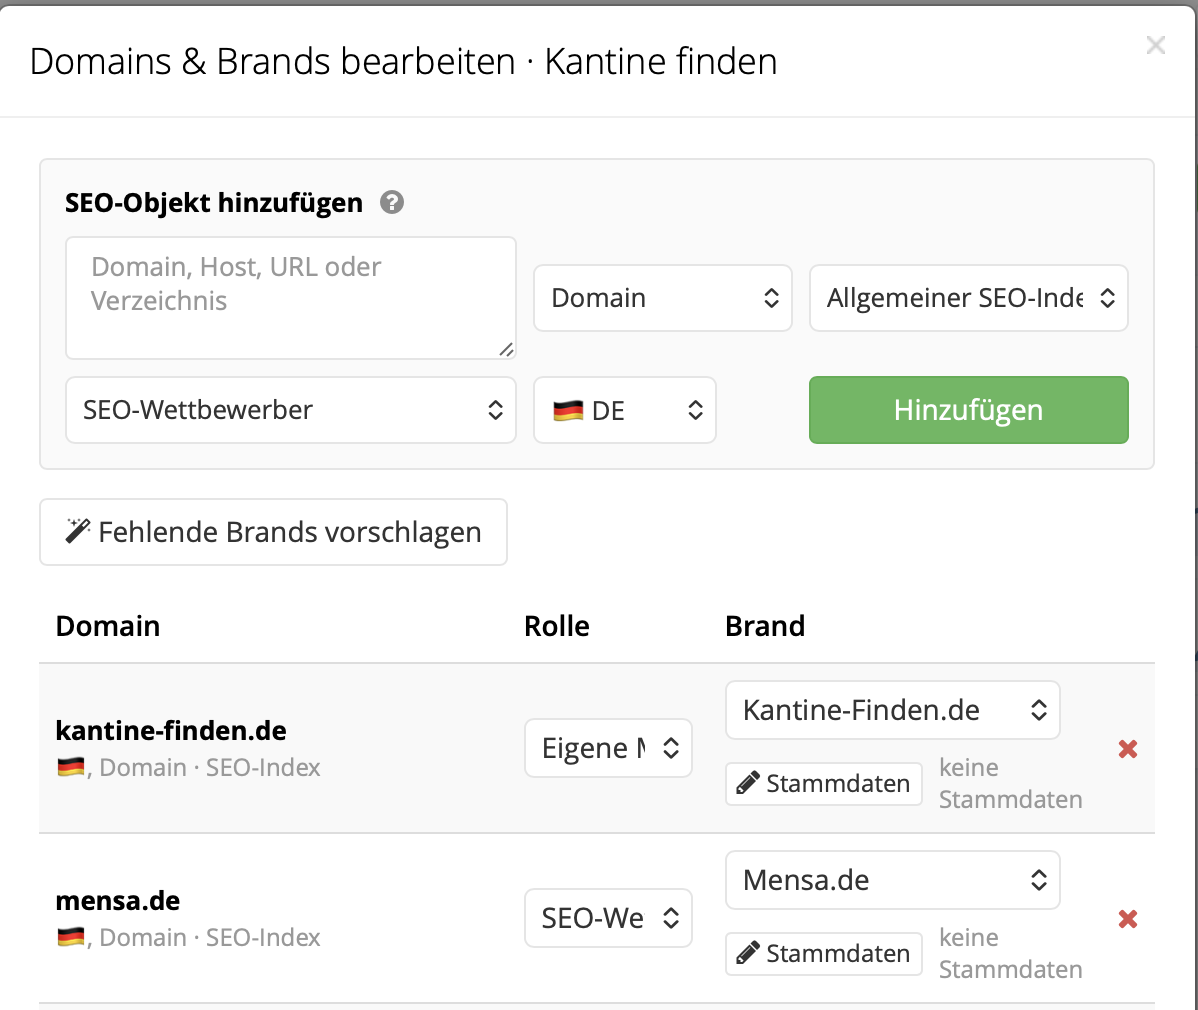Click the mensa.de domain name
The width and height of the screenshot is (1198, 1010).
coord(118,901)
